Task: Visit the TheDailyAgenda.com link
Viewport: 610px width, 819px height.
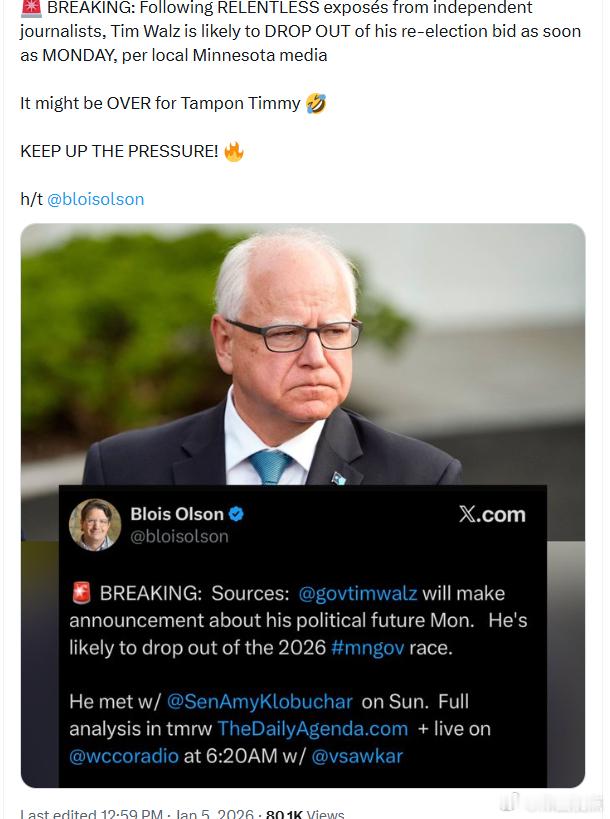Action: pyautogui.click(x=313, y=728)
